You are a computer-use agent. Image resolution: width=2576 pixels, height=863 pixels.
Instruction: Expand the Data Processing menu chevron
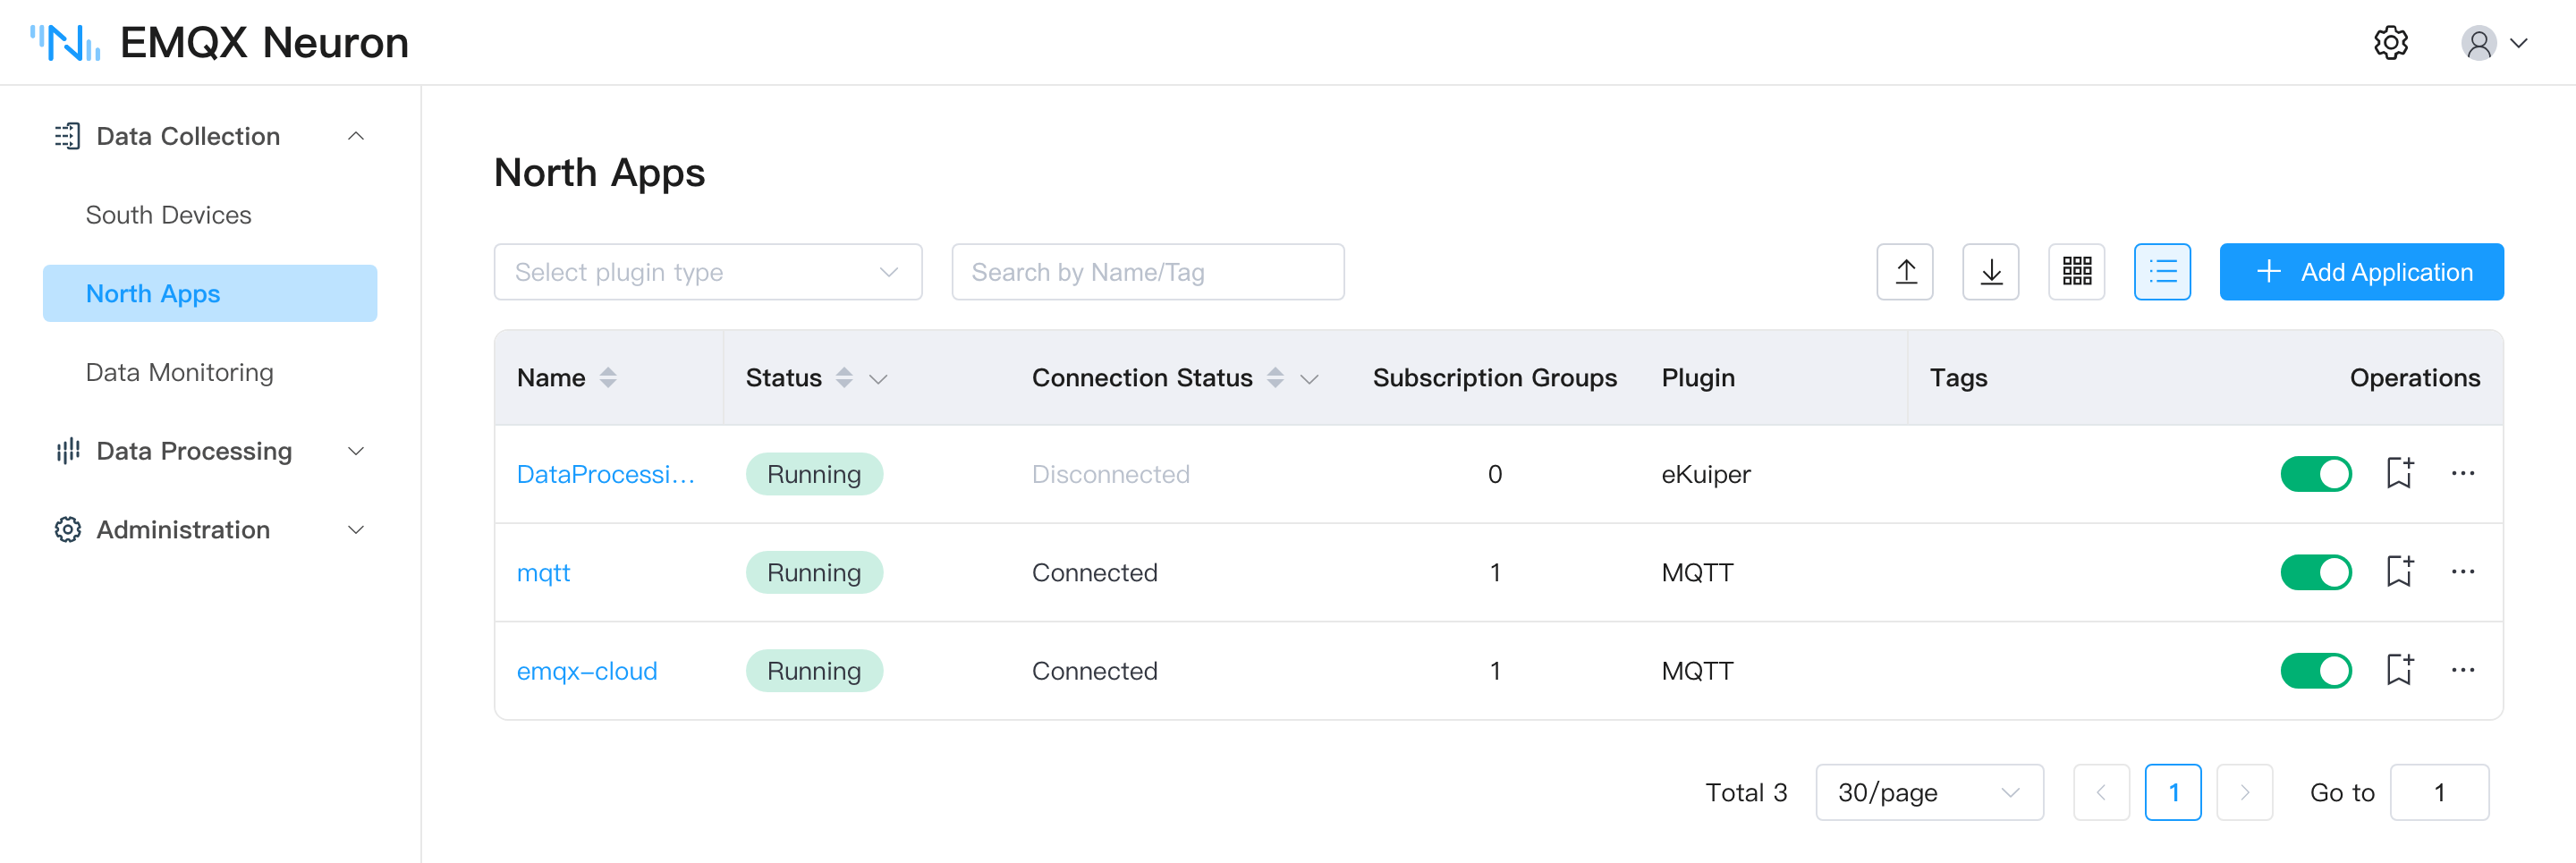point(355,451)
